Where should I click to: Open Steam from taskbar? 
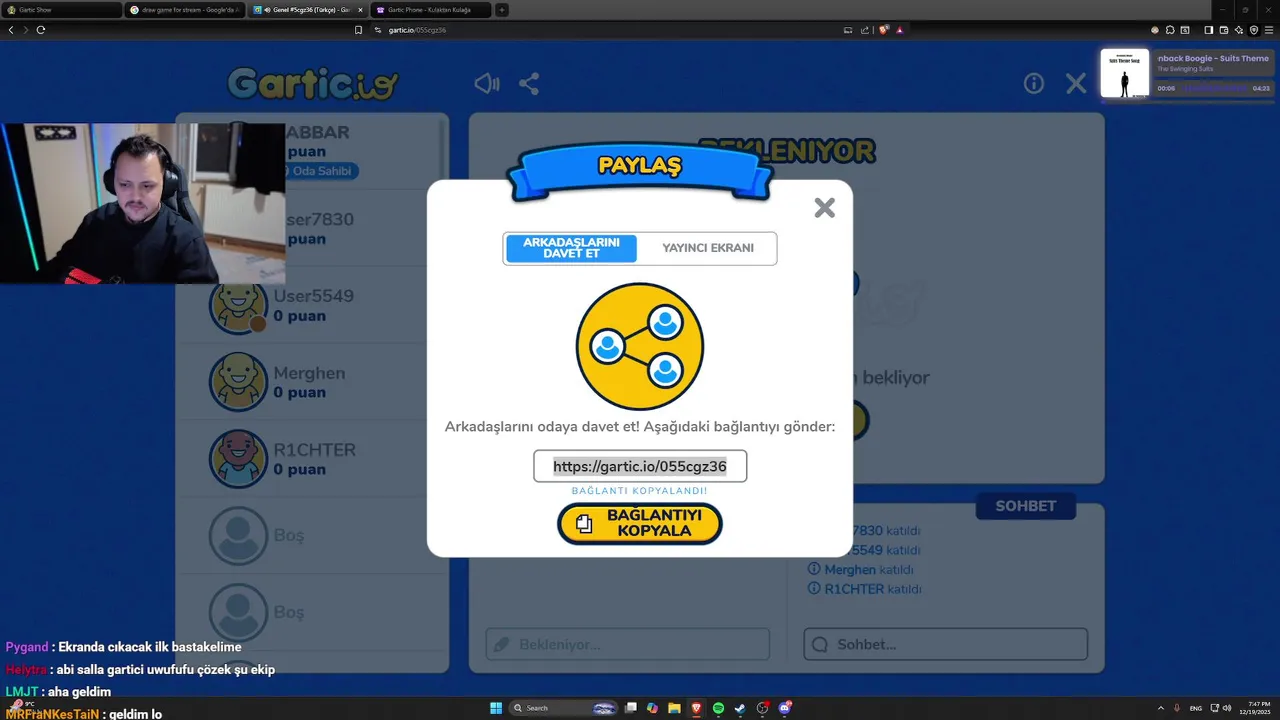(x=741, y=708)
